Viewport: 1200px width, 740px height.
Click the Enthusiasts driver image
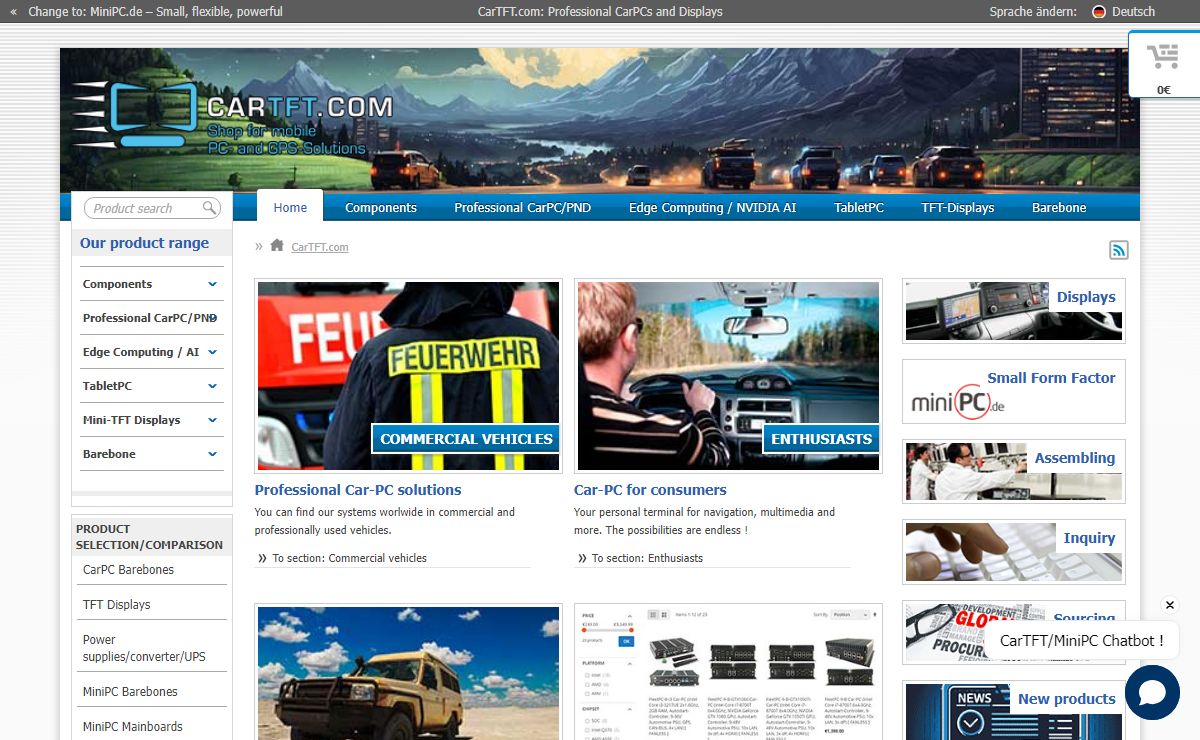point(728,376)
